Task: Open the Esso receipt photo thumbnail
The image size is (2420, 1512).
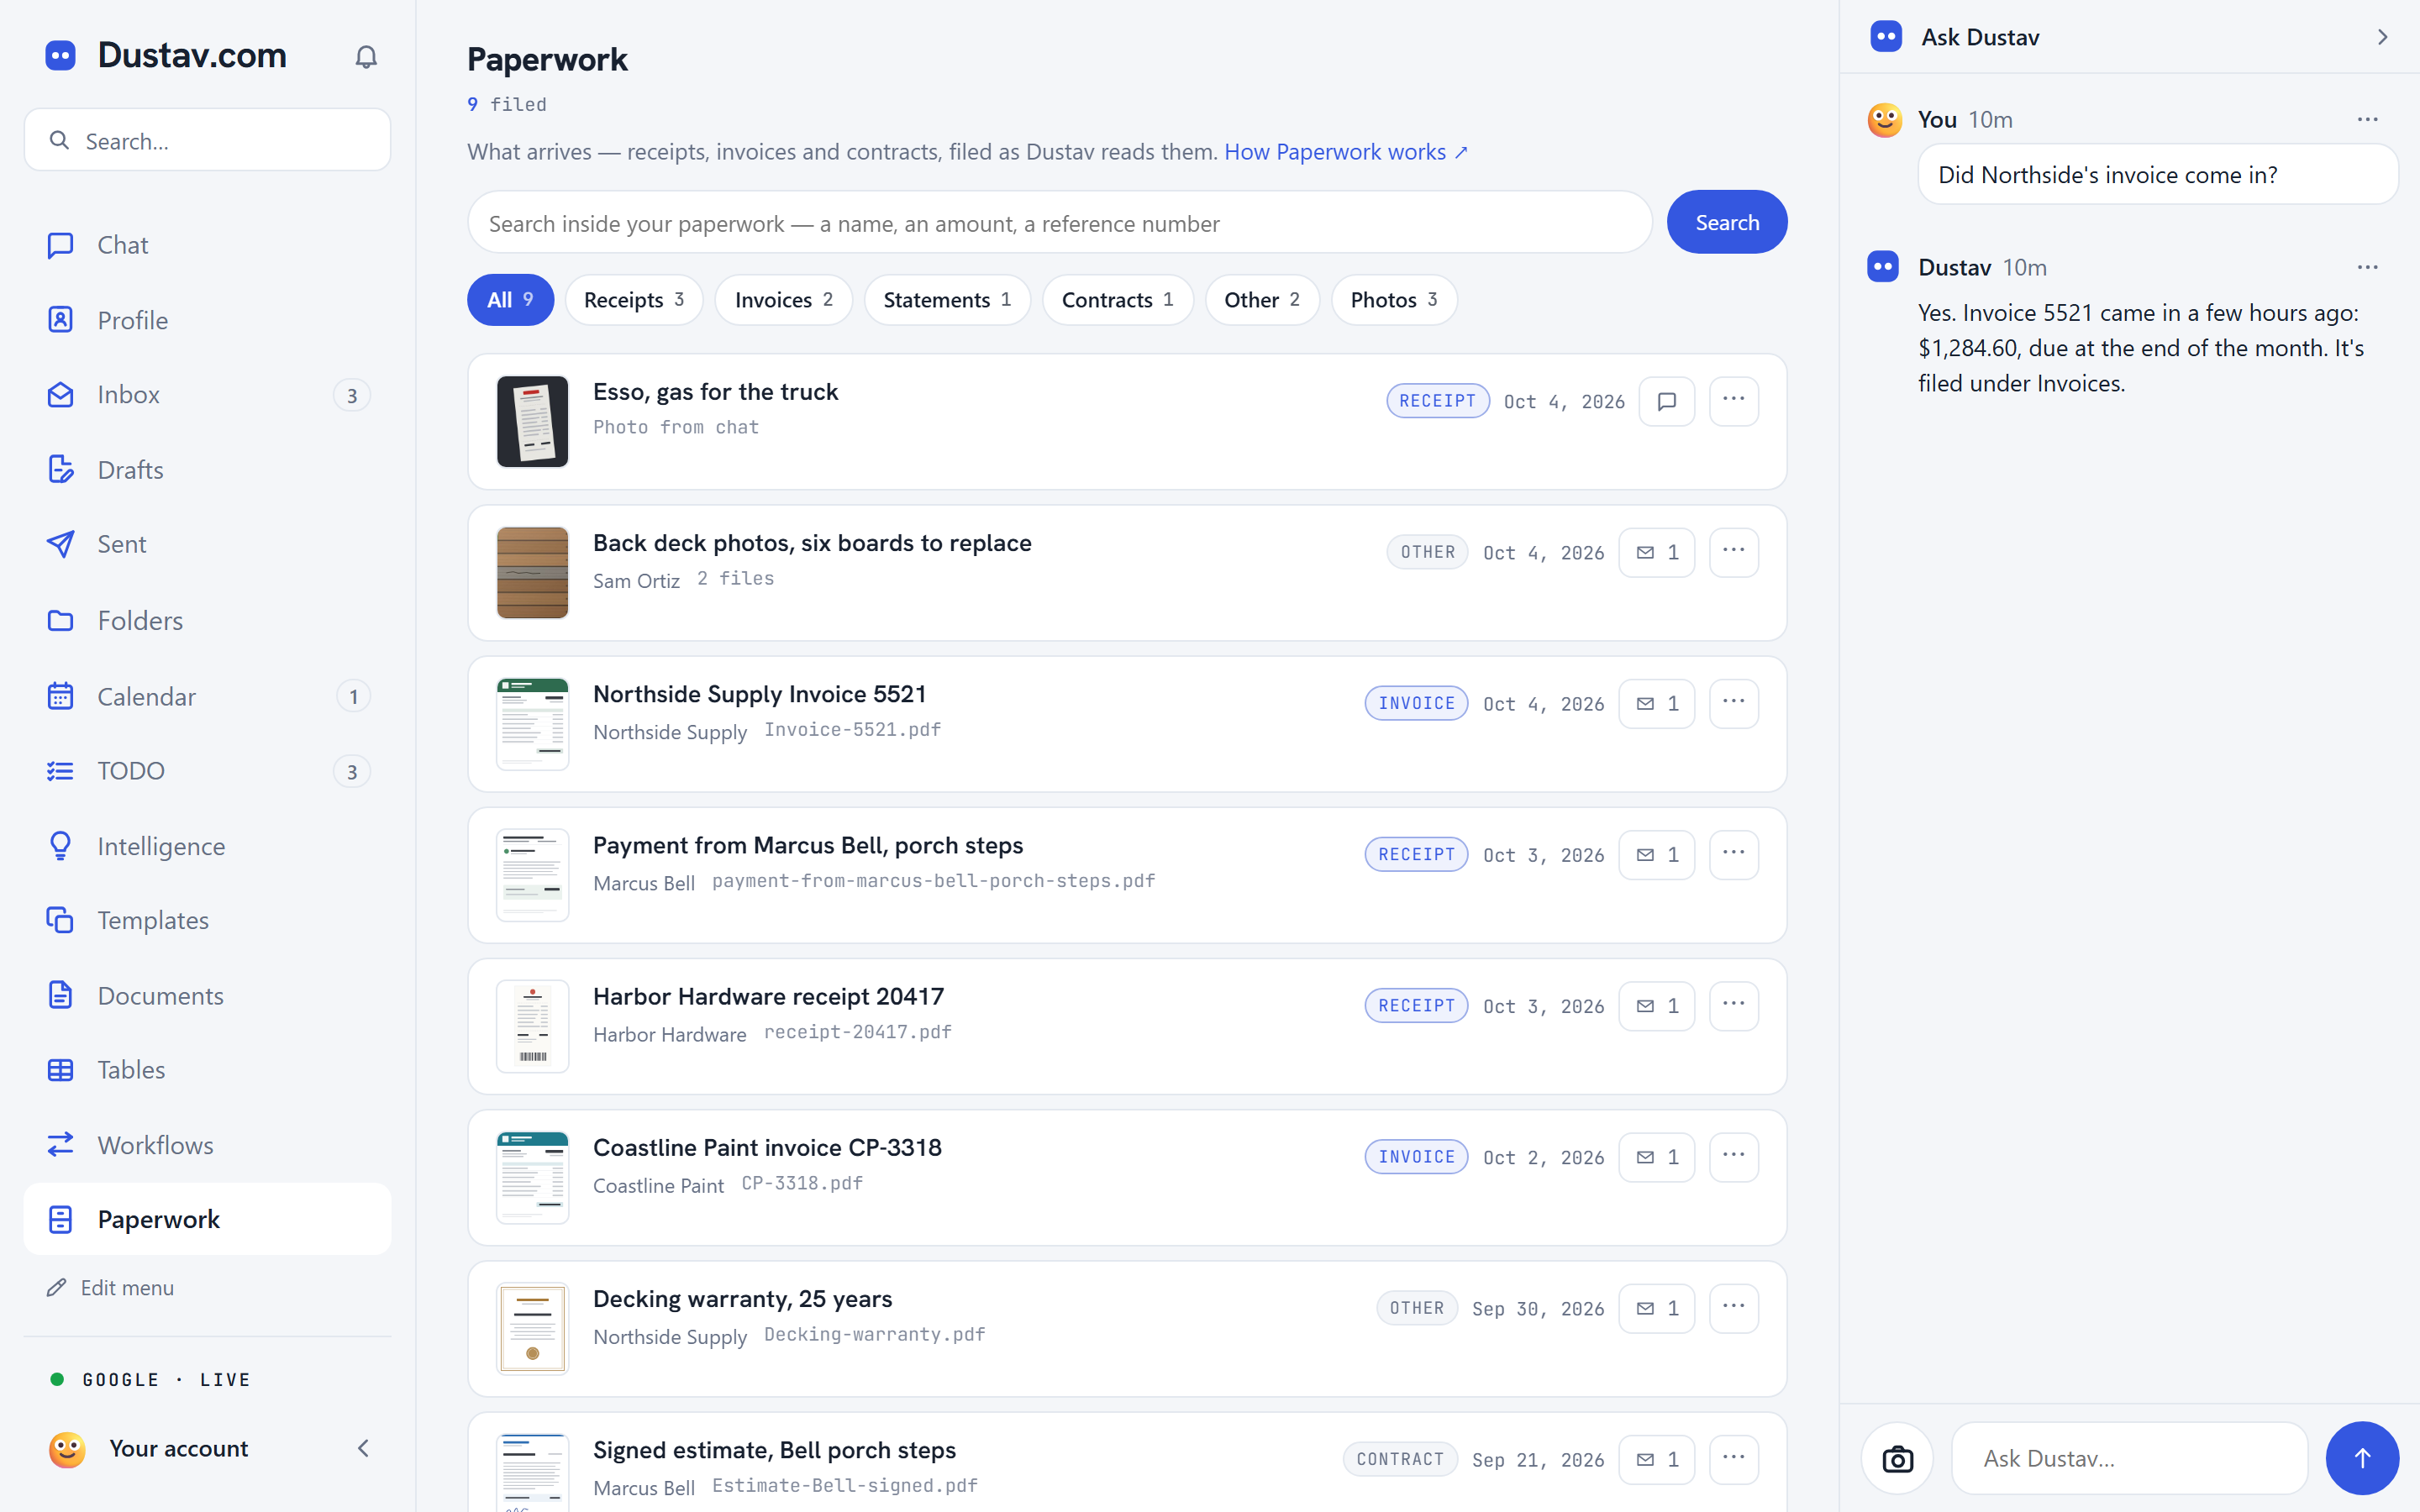Action: click(x=533, y=422)
